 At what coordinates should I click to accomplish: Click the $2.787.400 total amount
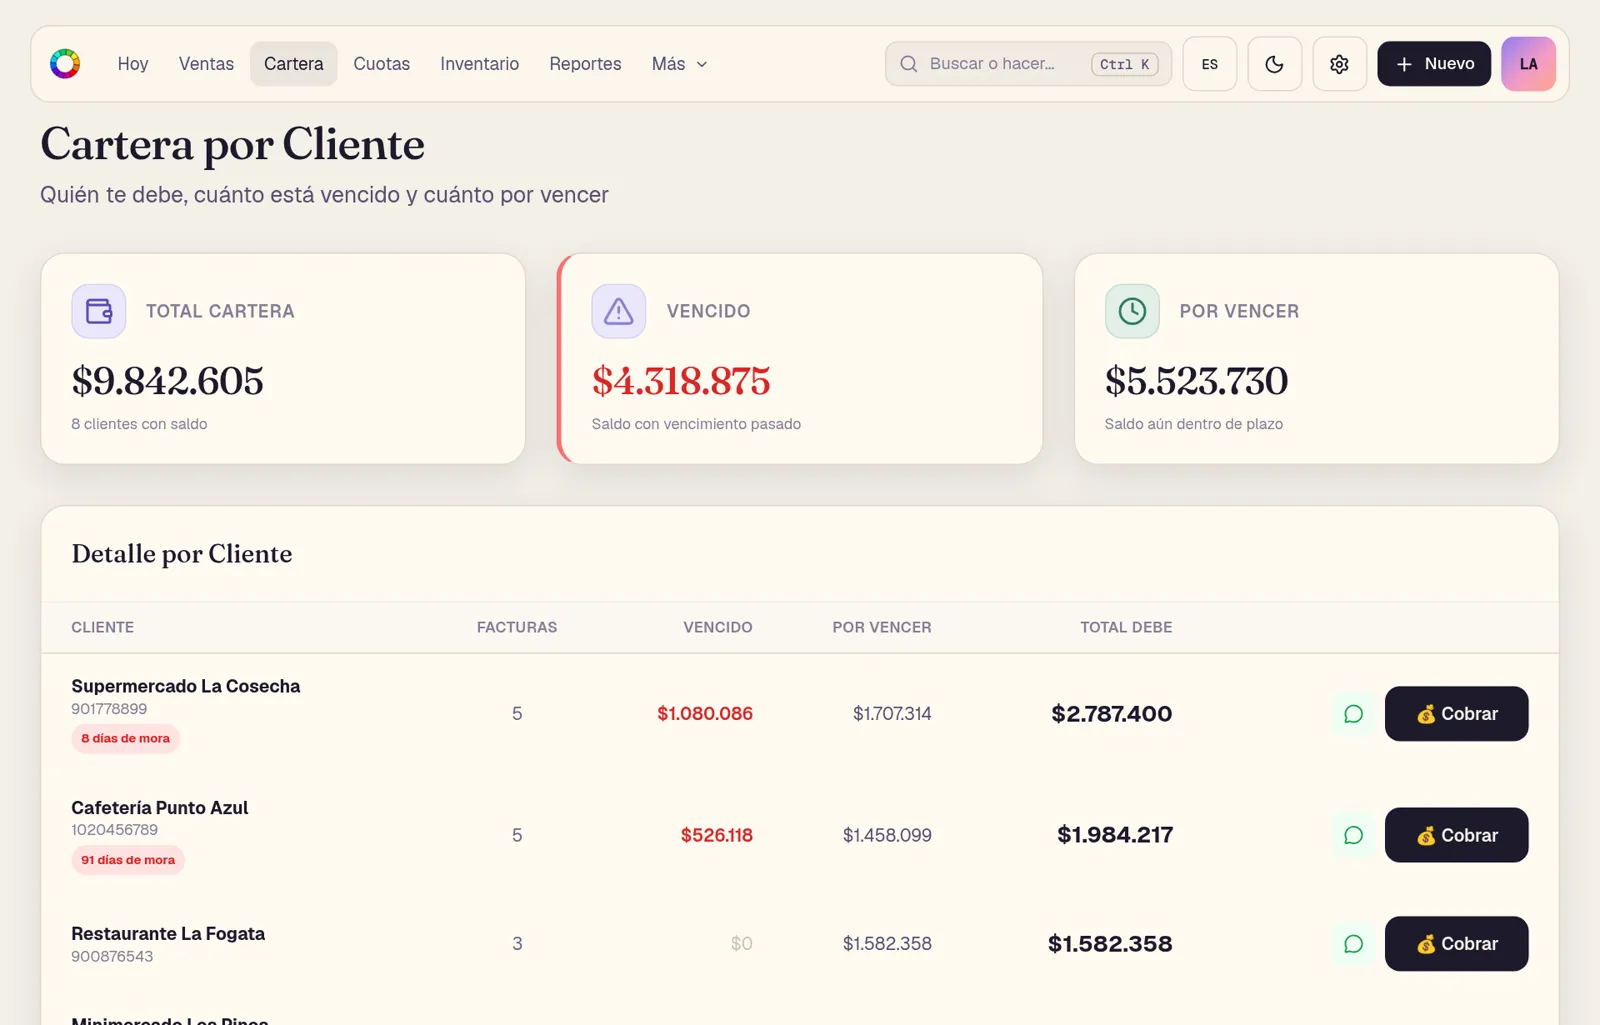(x=1112, y=714)
